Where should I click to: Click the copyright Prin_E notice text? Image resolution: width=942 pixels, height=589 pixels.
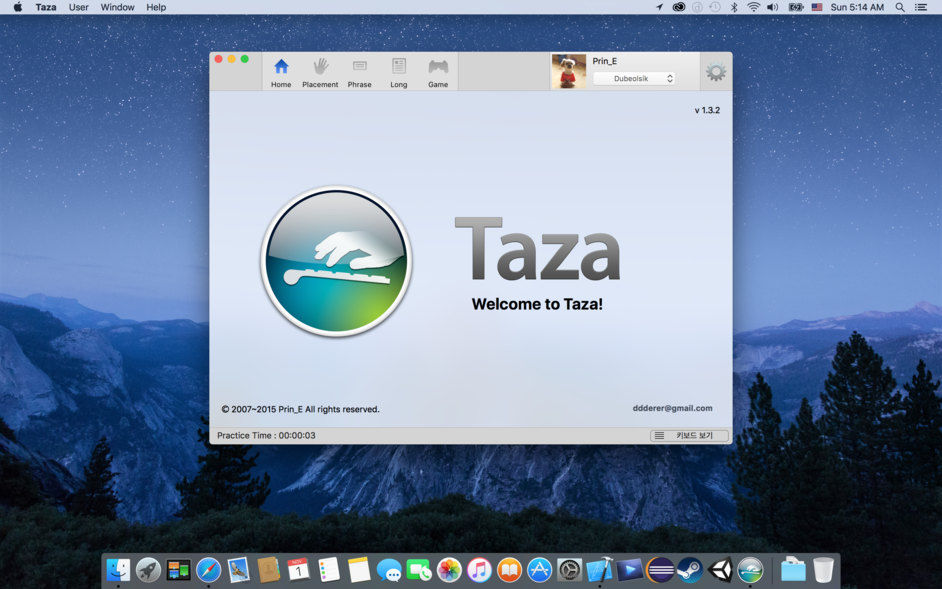coord(300,409)
